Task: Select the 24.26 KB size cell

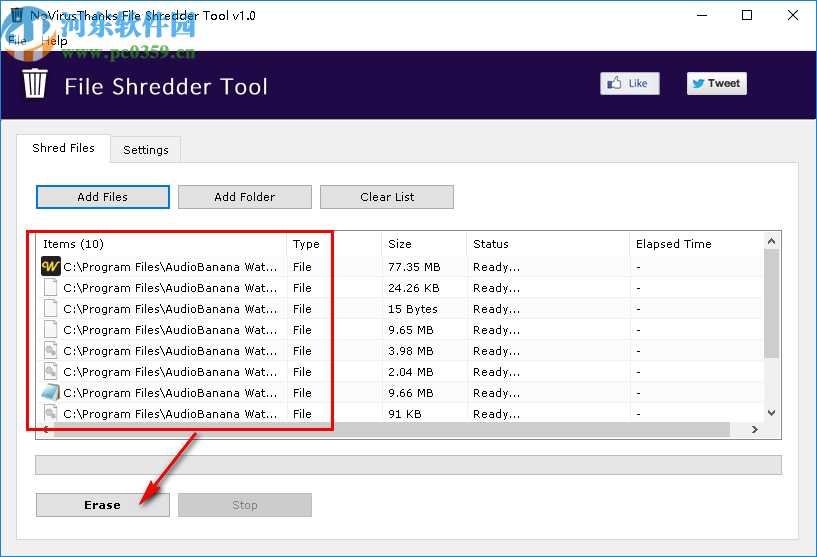Action: [x=414, y=288]
